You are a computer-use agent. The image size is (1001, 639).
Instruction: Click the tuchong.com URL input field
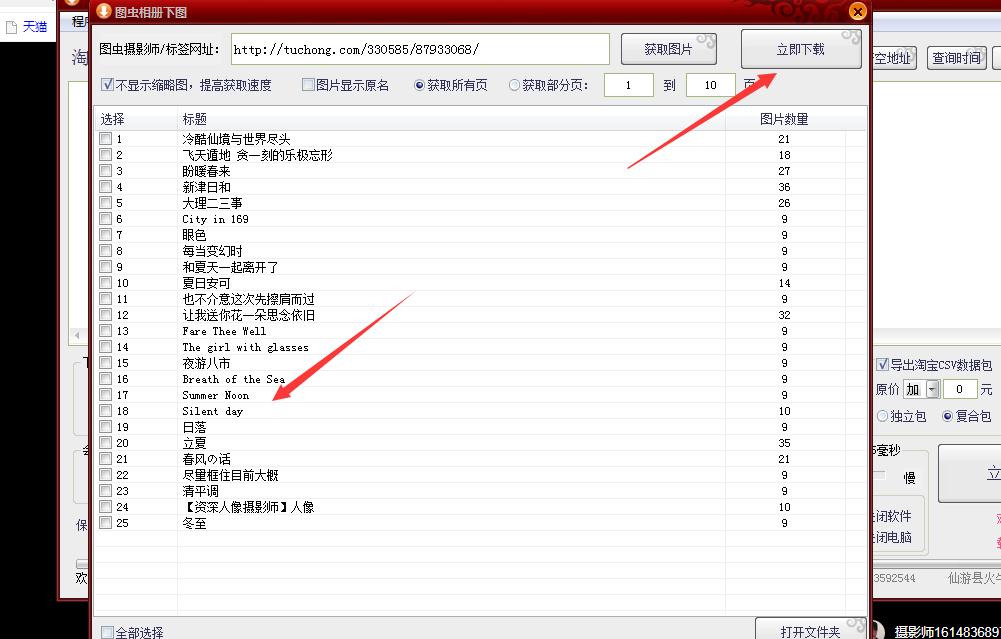click(418, 48)
